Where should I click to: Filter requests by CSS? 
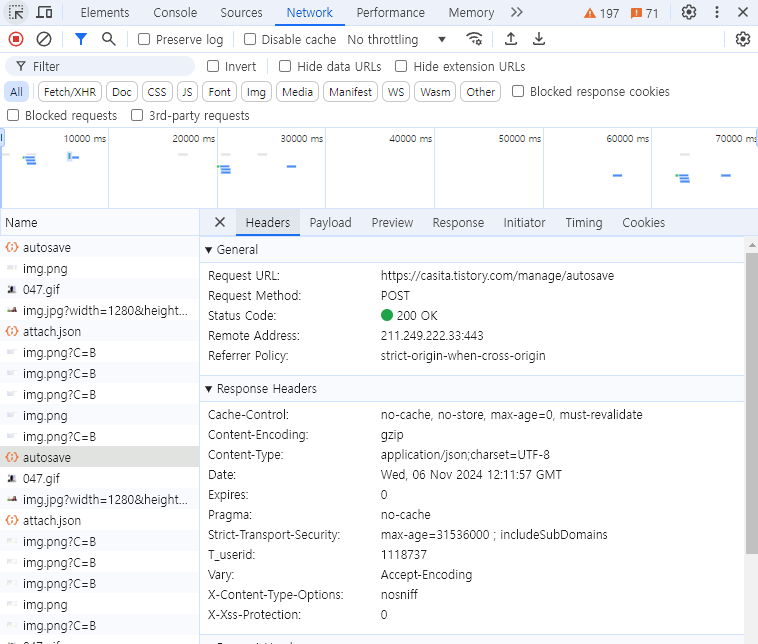point(157,92)
